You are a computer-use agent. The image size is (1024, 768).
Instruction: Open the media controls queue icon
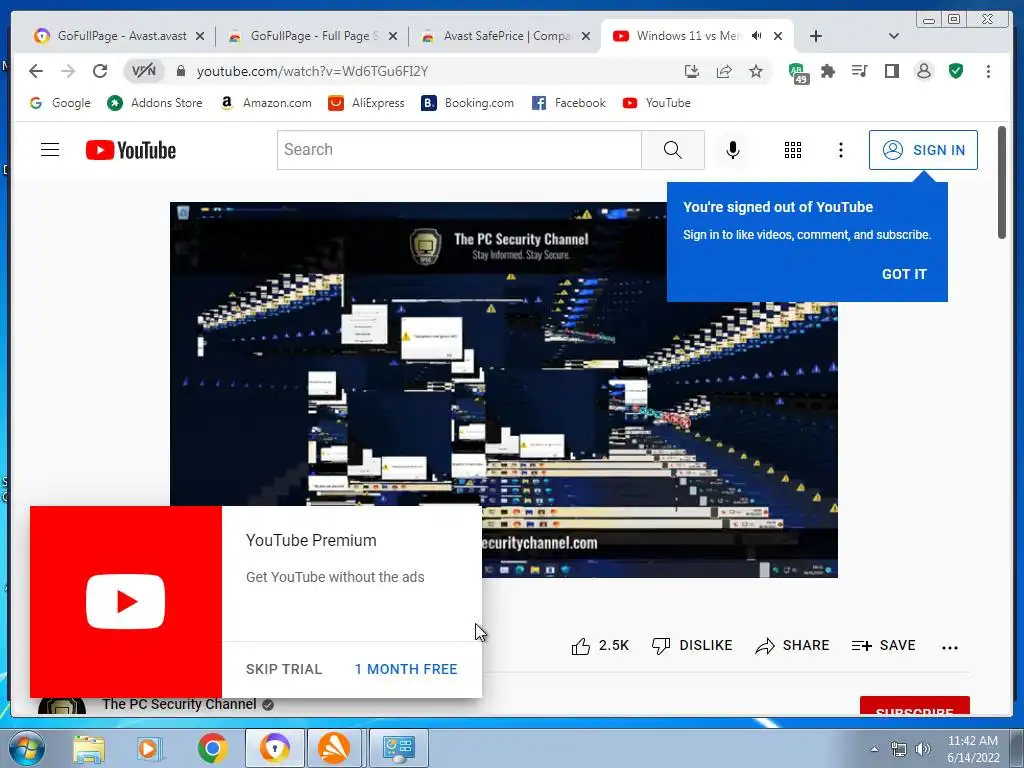859,71
